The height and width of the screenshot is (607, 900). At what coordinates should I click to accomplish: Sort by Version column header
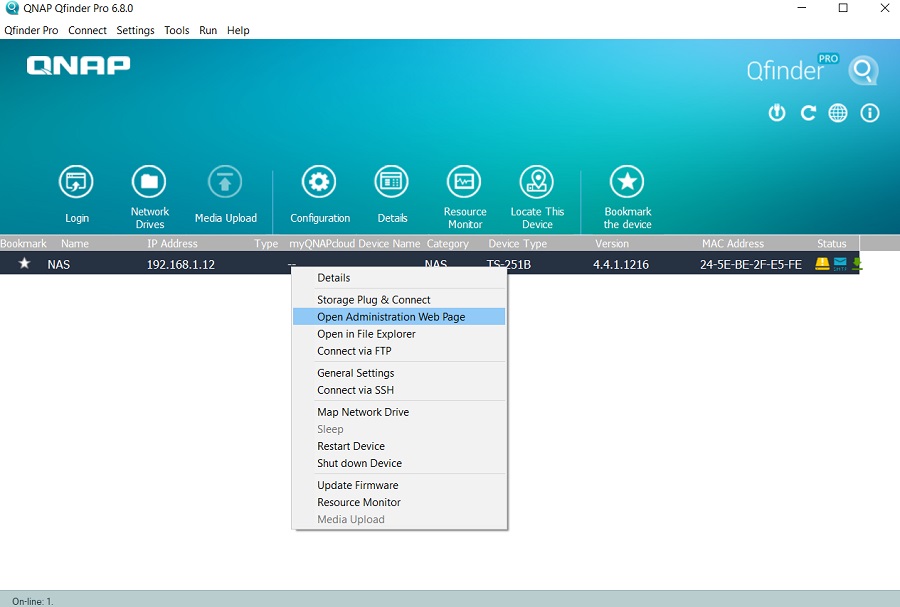pyautogui.click(x=612, y=243)
